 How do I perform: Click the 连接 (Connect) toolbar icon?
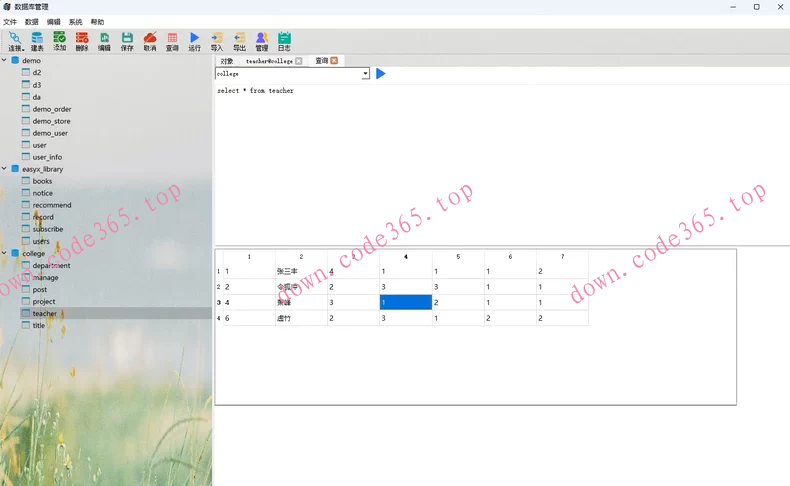(x=15, y=41)
